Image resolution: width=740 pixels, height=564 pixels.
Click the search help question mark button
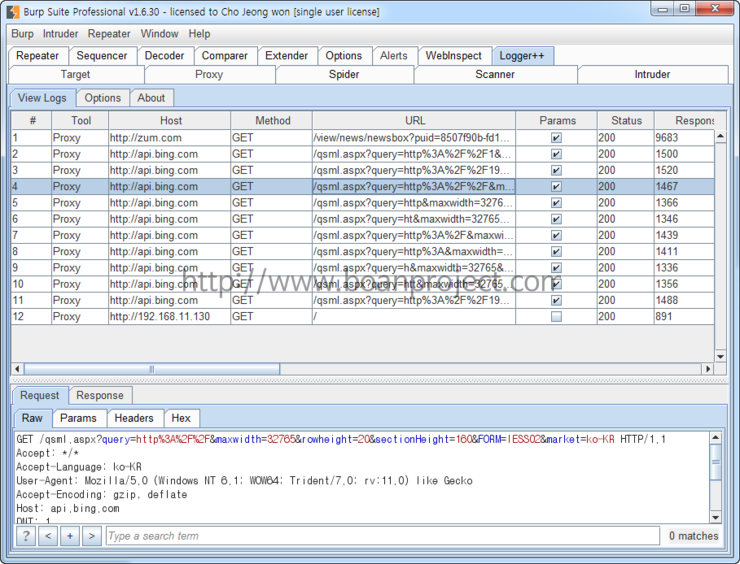point(26,536)
